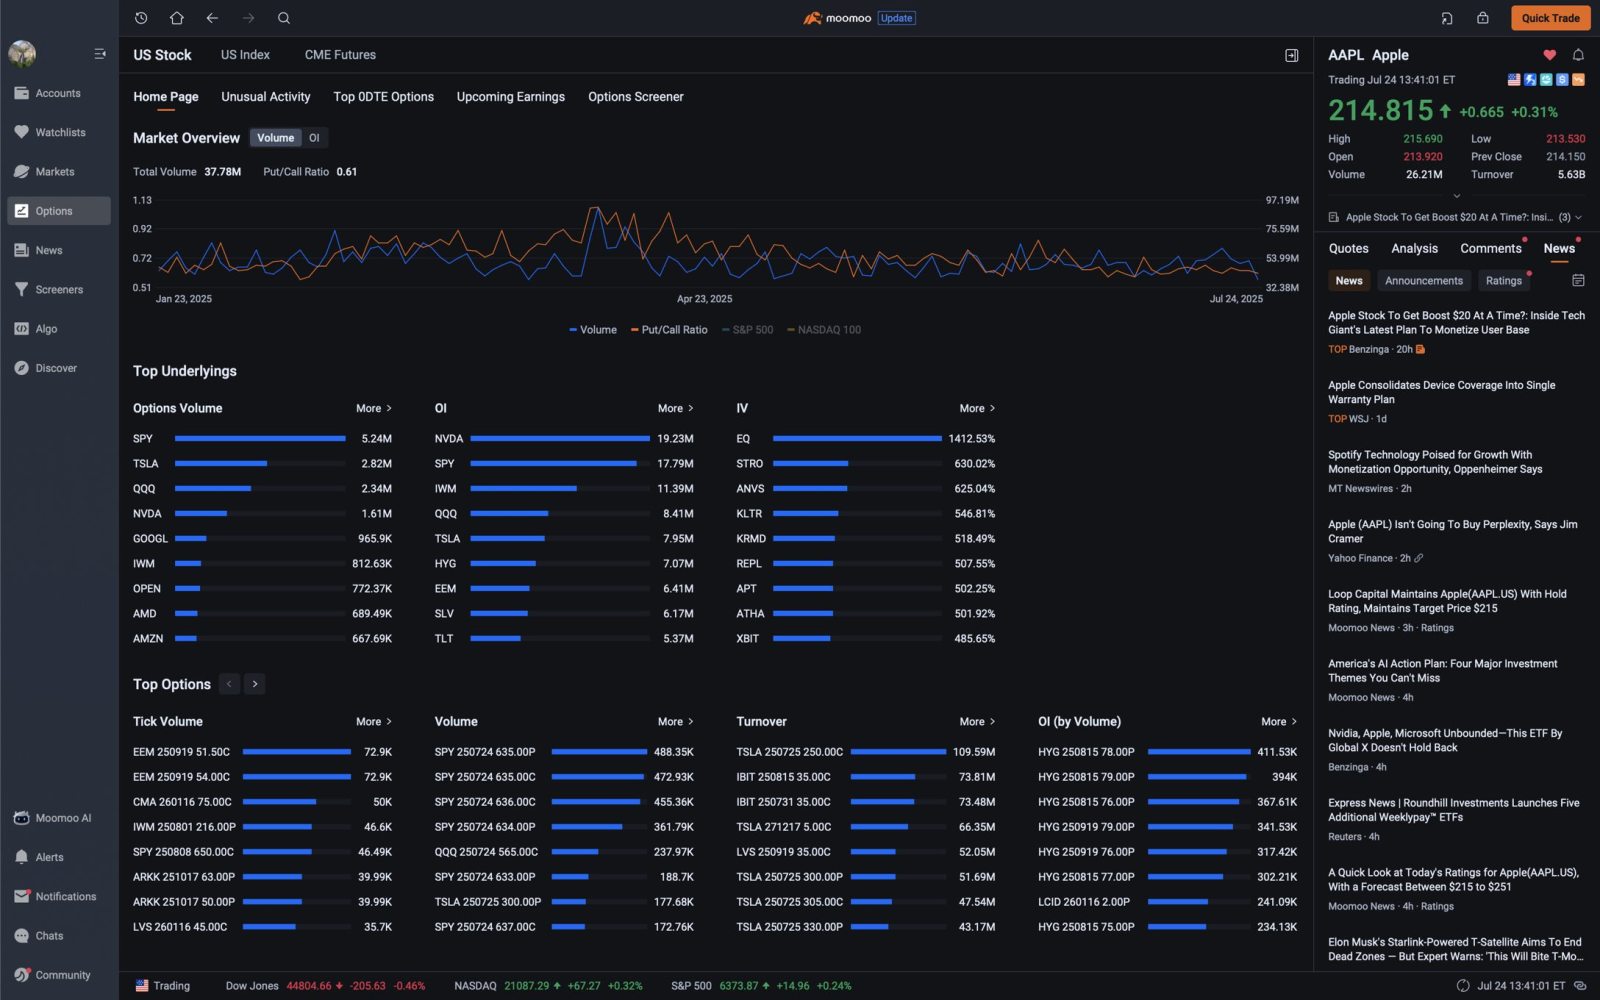The width and height of the screenshot is (1600, 1000).
Task: Open More for the Turnover list
Action: (x=977, y=722)
